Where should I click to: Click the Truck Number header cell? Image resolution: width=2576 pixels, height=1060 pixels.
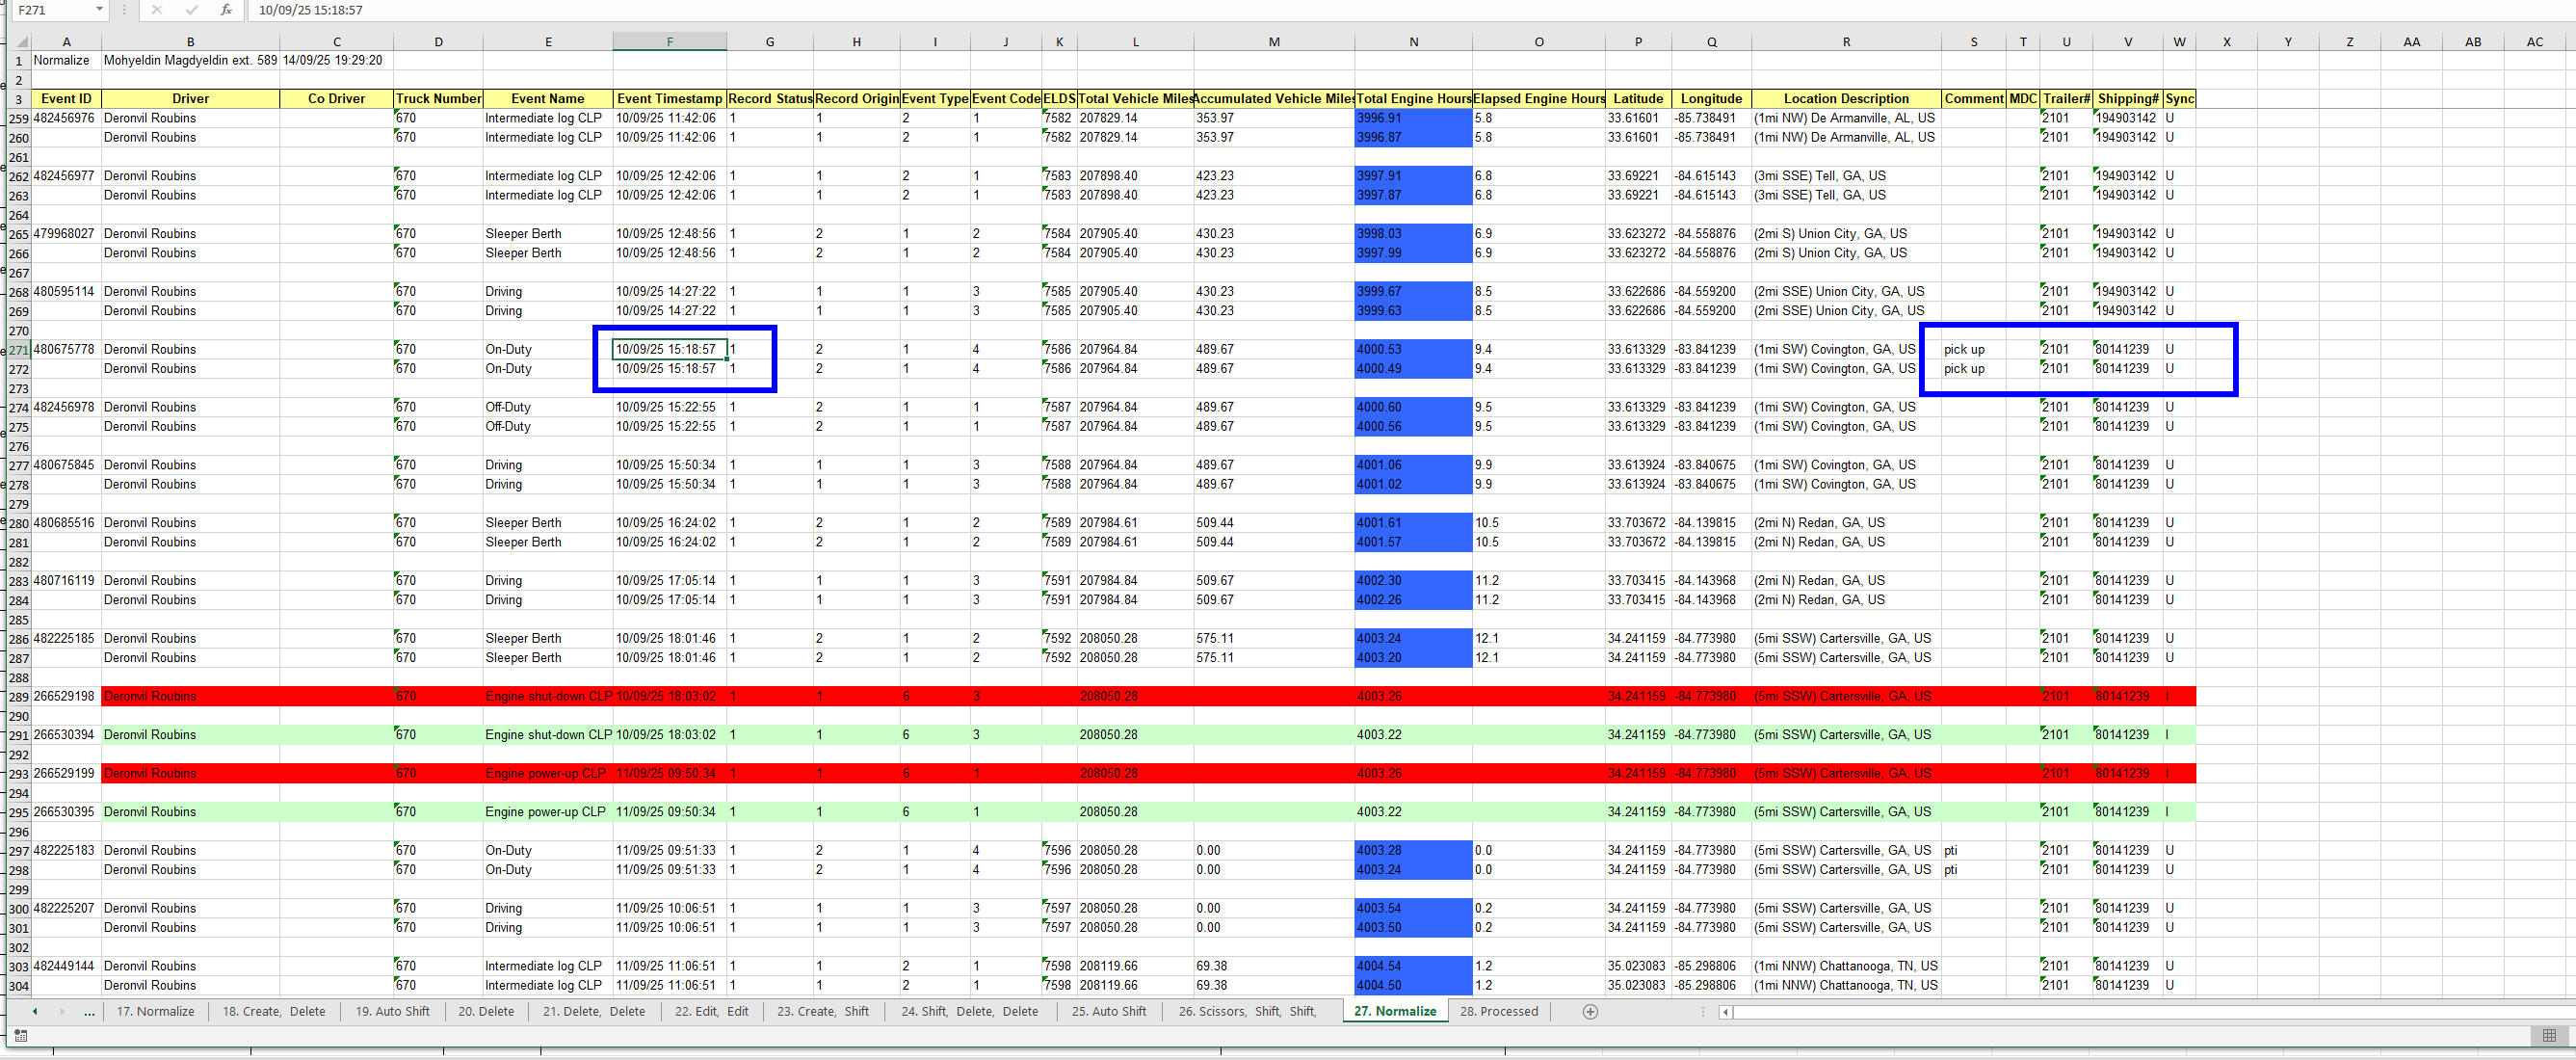(438, 99)
